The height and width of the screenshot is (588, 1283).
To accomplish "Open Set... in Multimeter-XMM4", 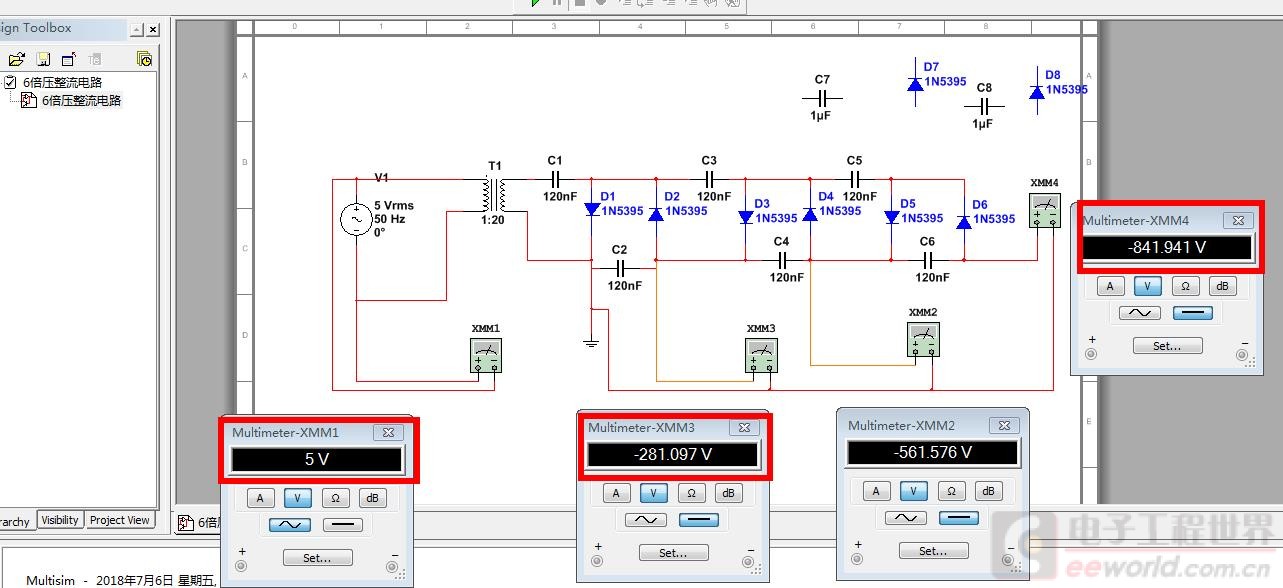I will 1166,346.
